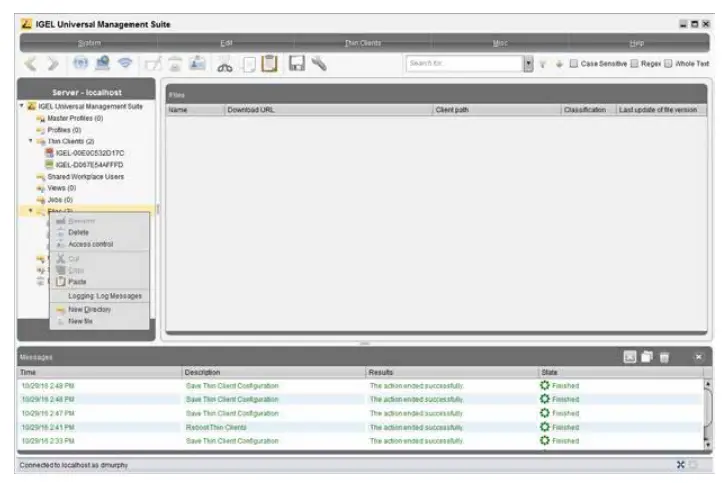Open the search history dropdown arrow
Viewport: 724px width, 483px height.
tap(528, 64)
